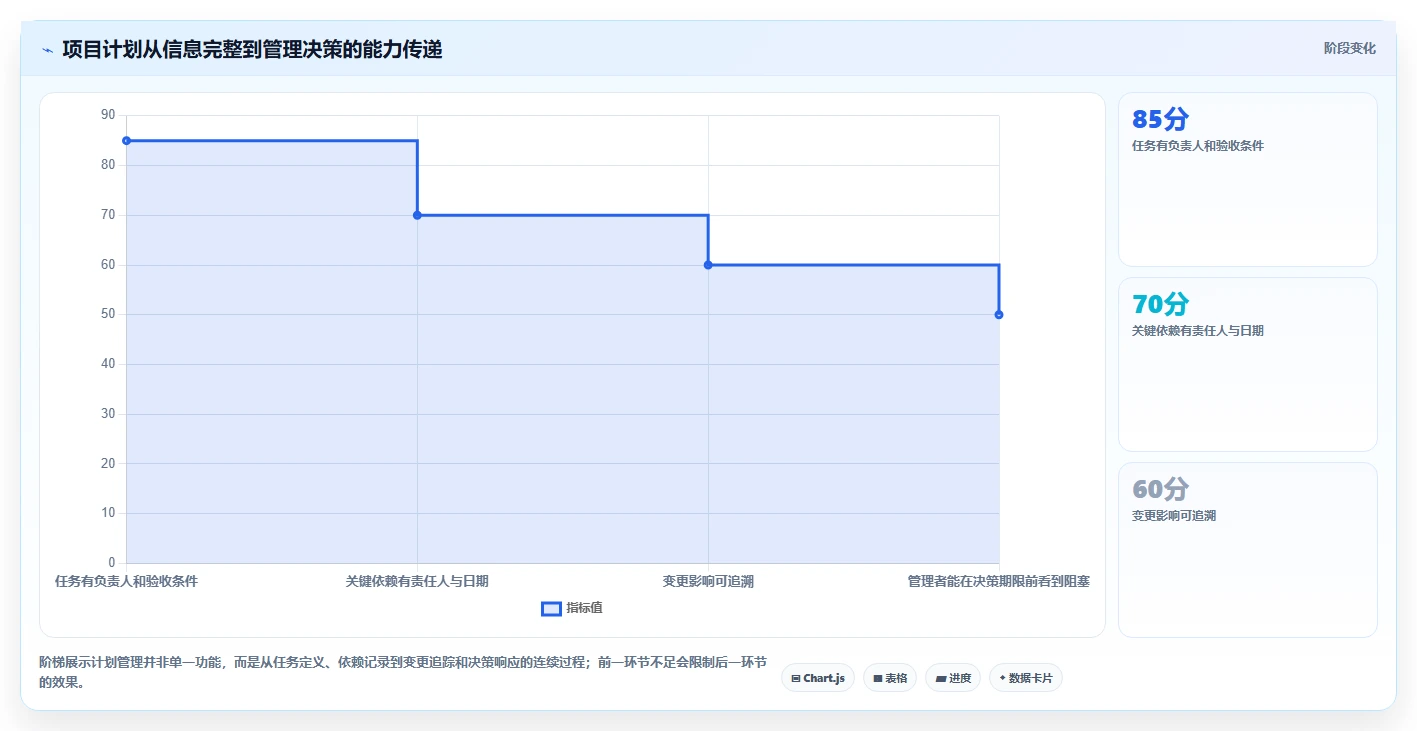Select the chart data point at value 60
Screen dimensions: 1417x731
coord(708,265)
